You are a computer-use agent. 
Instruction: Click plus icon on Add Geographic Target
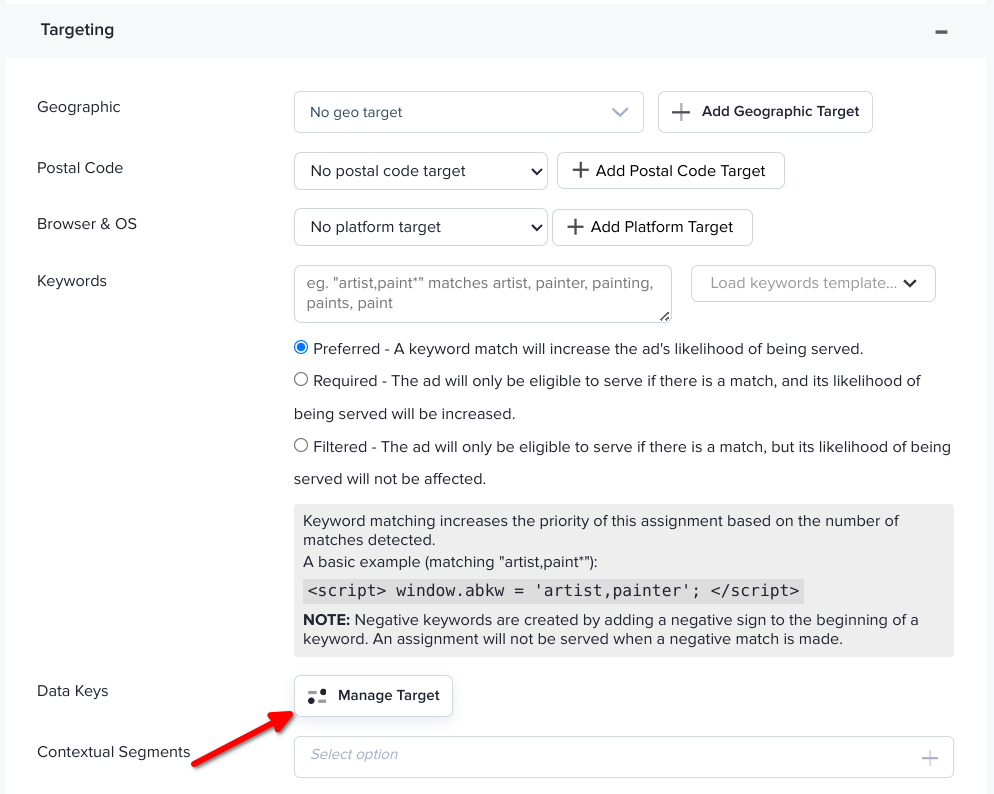point(681,112)
